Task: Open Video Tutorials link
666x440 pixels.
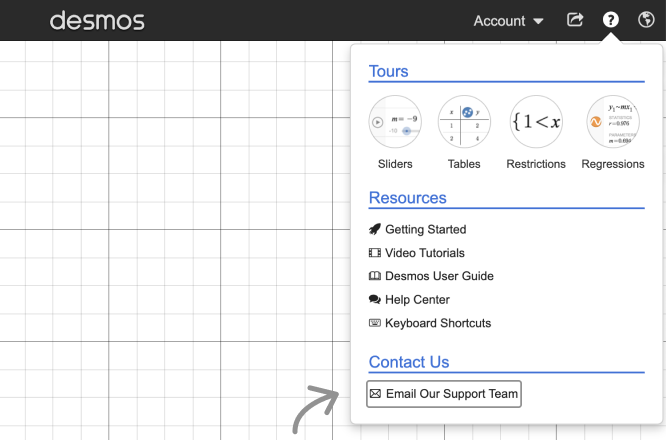Action: click(x=424, y=253)
